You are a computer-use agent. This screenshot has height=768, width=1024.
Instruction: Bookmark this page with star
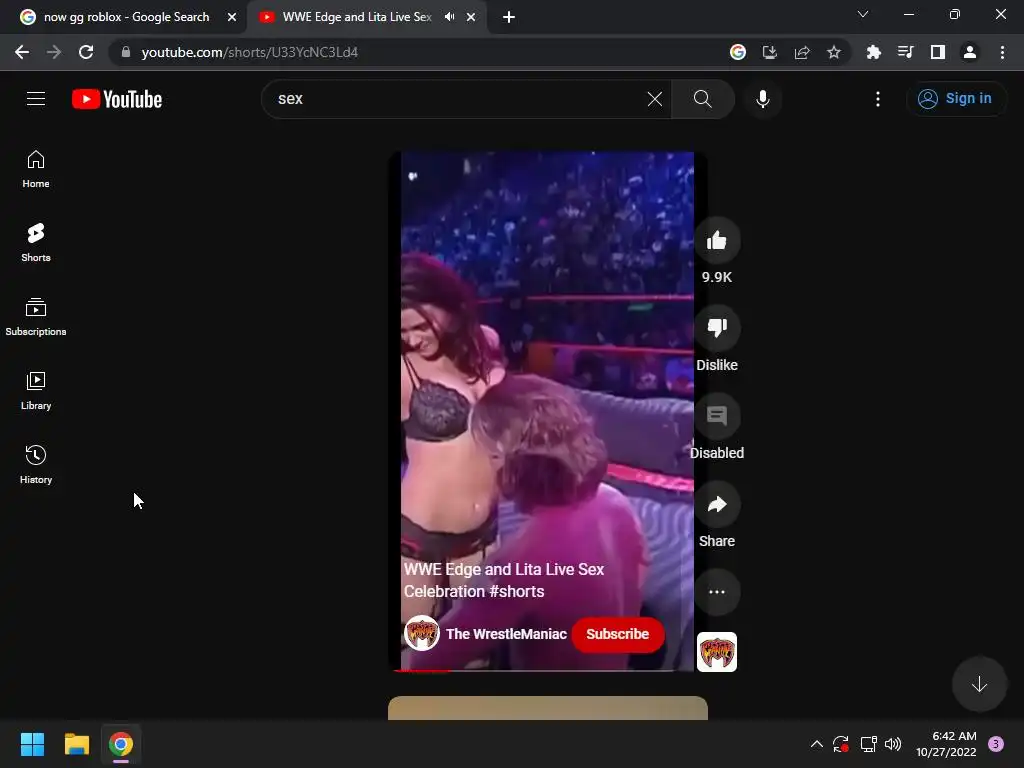[x=834, y=52]
